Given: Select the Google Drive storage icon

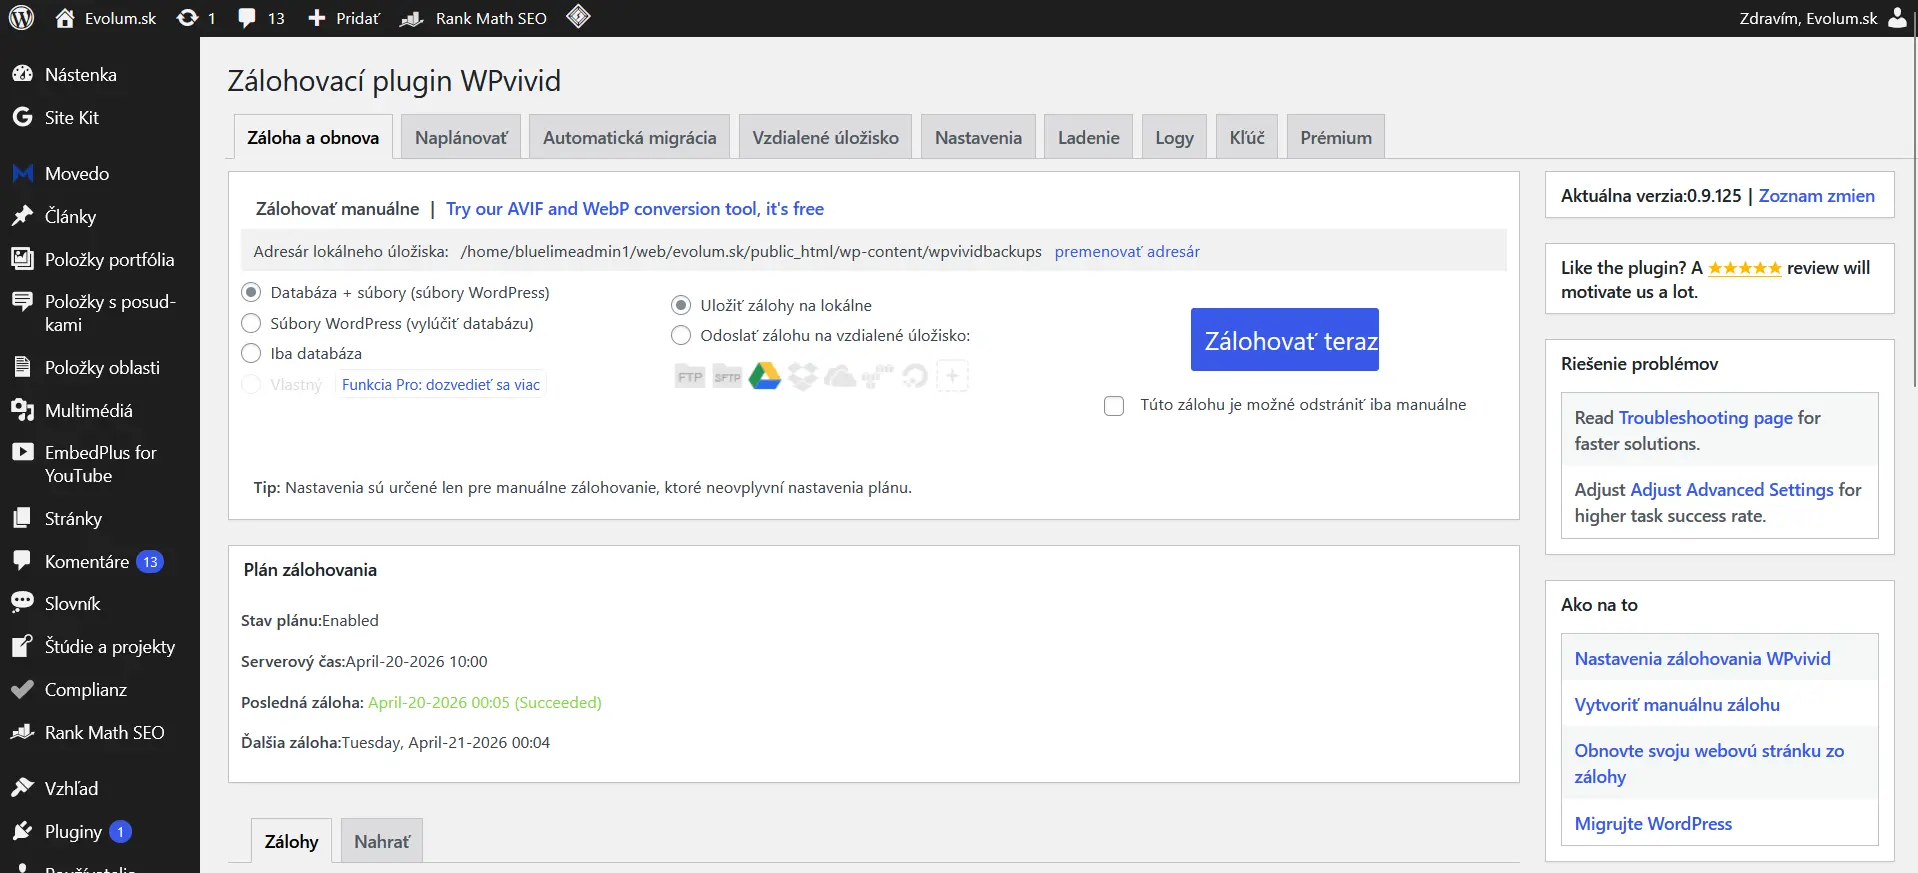Looking at the screenshot, I should pyautogui.click(x=764, y=376).
